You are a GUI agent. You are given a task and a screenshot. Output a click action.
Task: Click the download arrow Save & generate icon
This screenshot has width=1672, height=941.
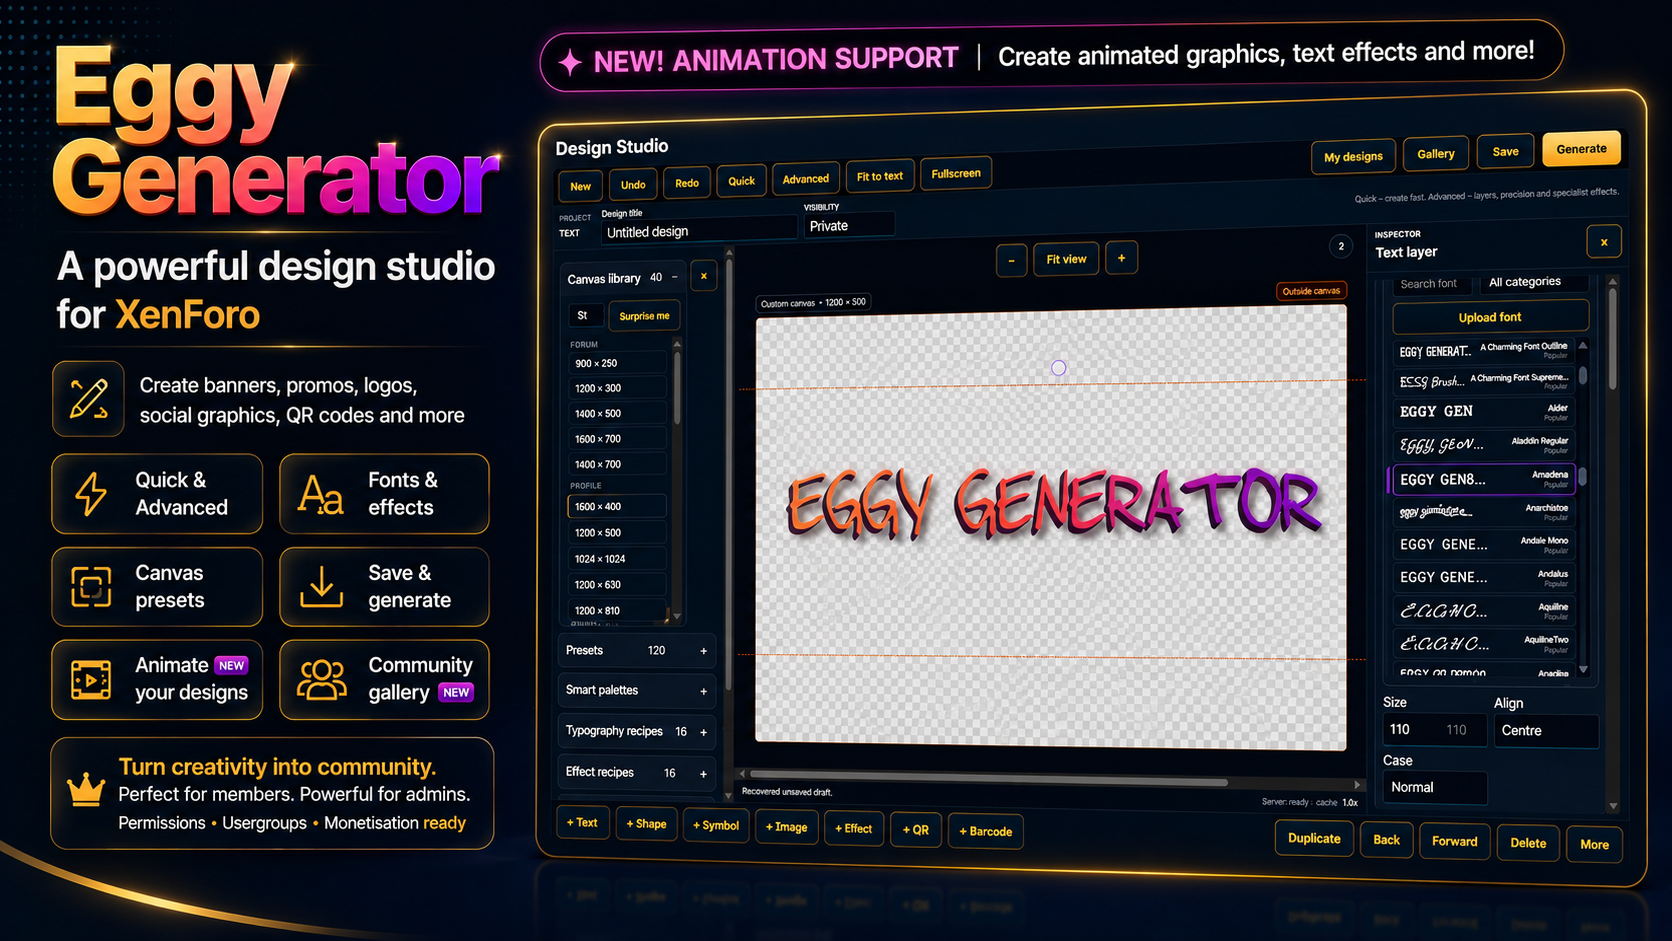(x=321, y=587)
